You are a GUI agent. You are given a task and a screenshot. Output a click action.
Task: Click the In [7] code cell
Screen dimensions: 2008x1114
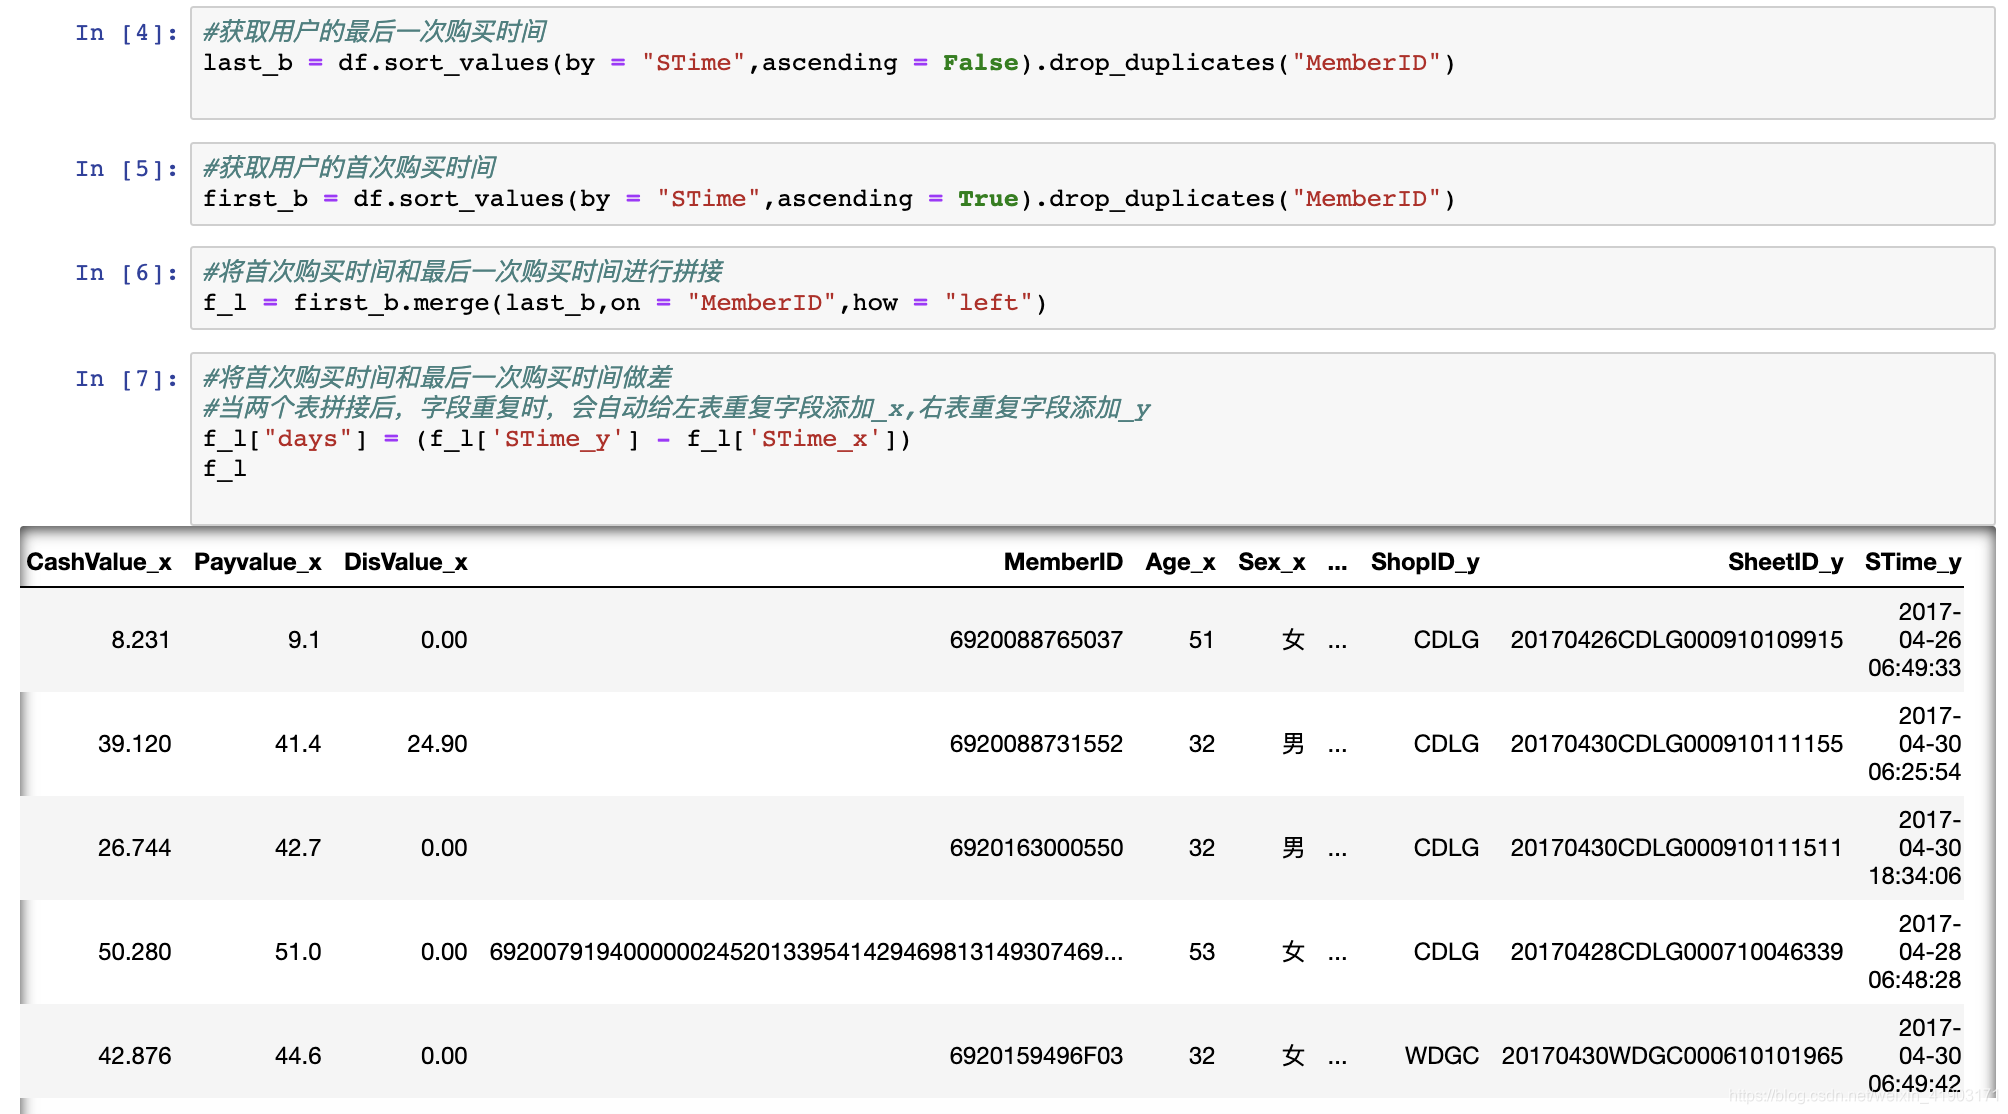1090,437
